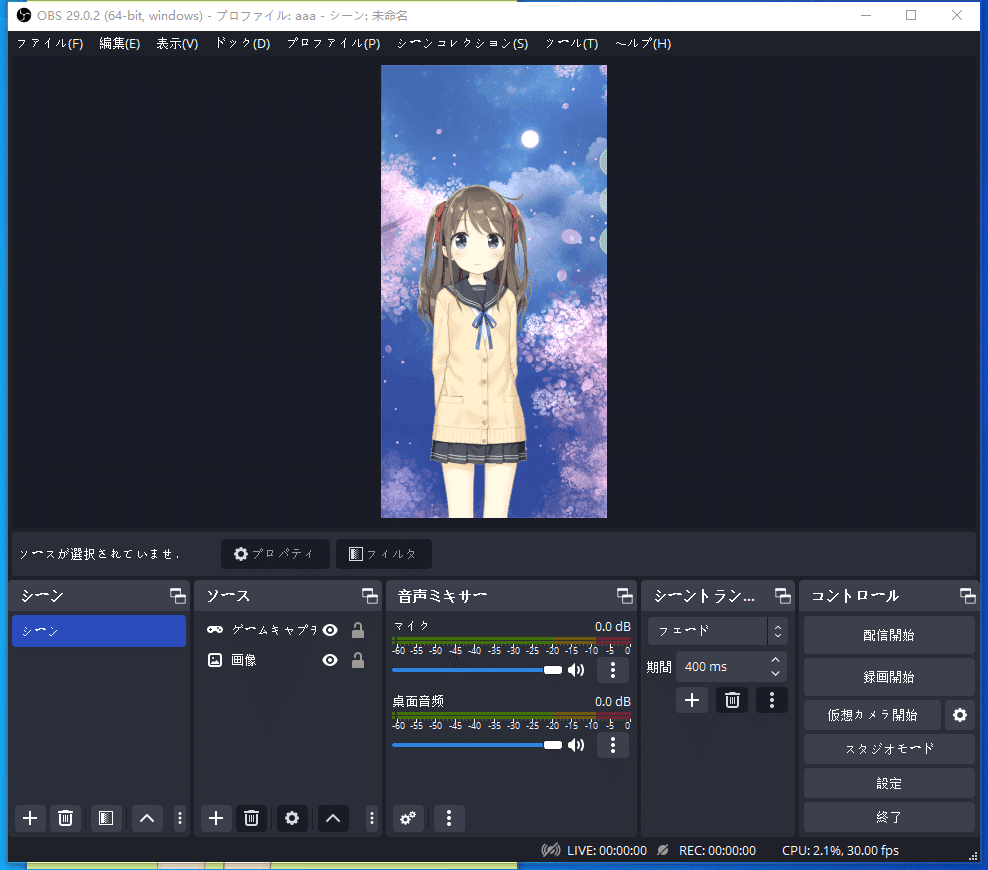Increase transition duration with up arrow
The width and height of the screenshot is (988, 870).
[776, 660]
